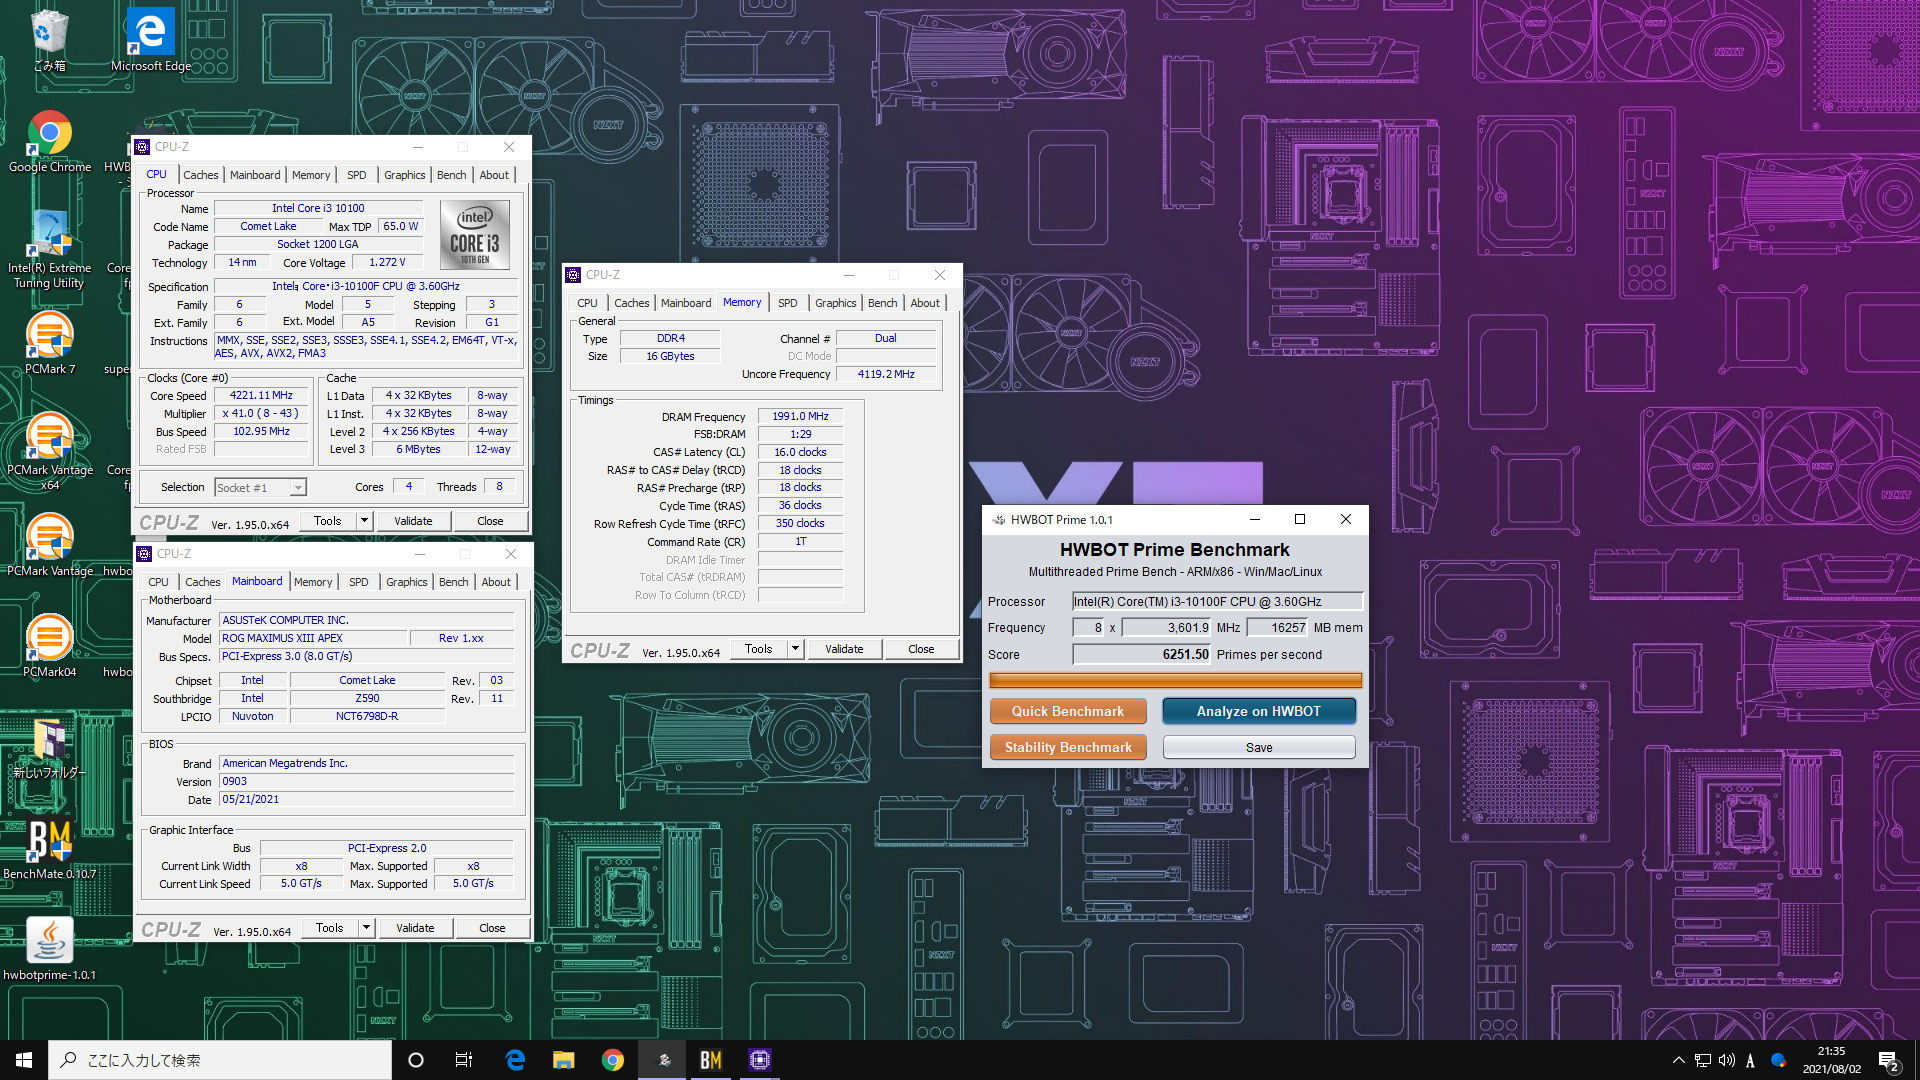
Task: Switch to CPU tab in Mainboard CPU-Z window
Action: [x=158, y=582]
